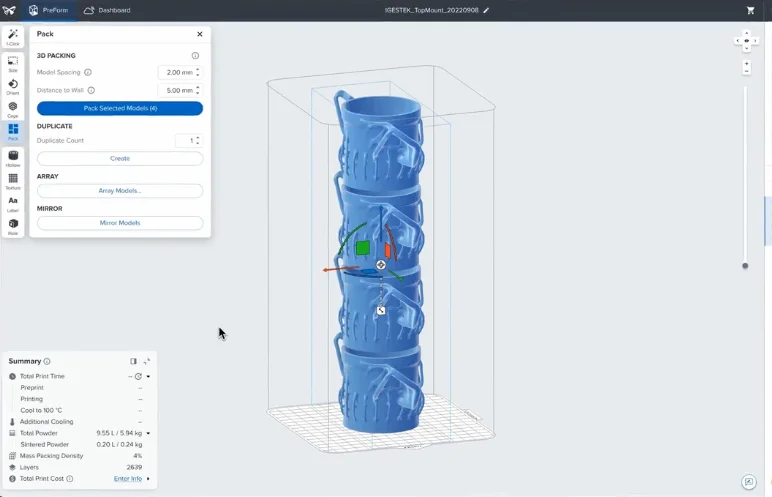Viewport: 772px width, 497px height.
Task: Click the Create duplicates button
Action: click(x=120, y=159)
